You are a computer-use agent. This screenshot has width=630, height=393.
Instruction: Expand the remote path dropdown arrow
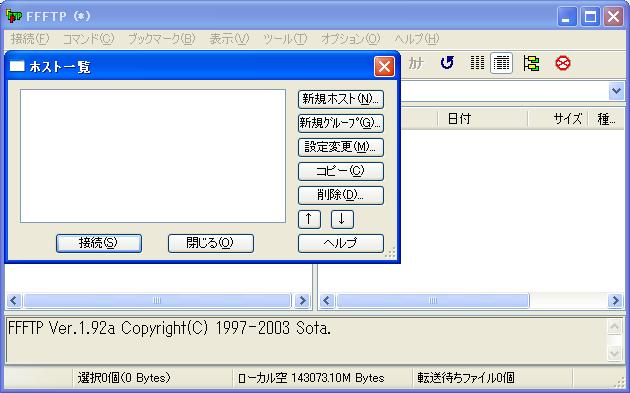(616, 91)
